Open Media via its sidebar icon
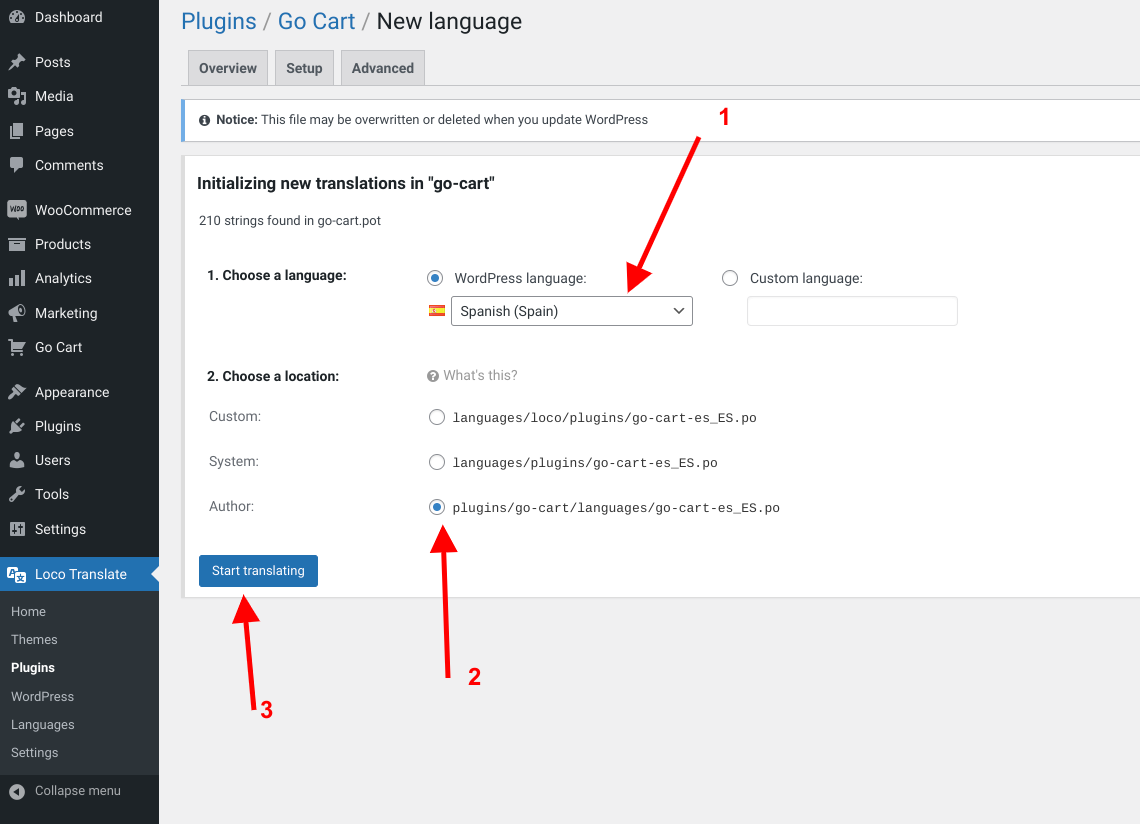The width and height of the screenshot is (1140, 824). coord(17,96)
